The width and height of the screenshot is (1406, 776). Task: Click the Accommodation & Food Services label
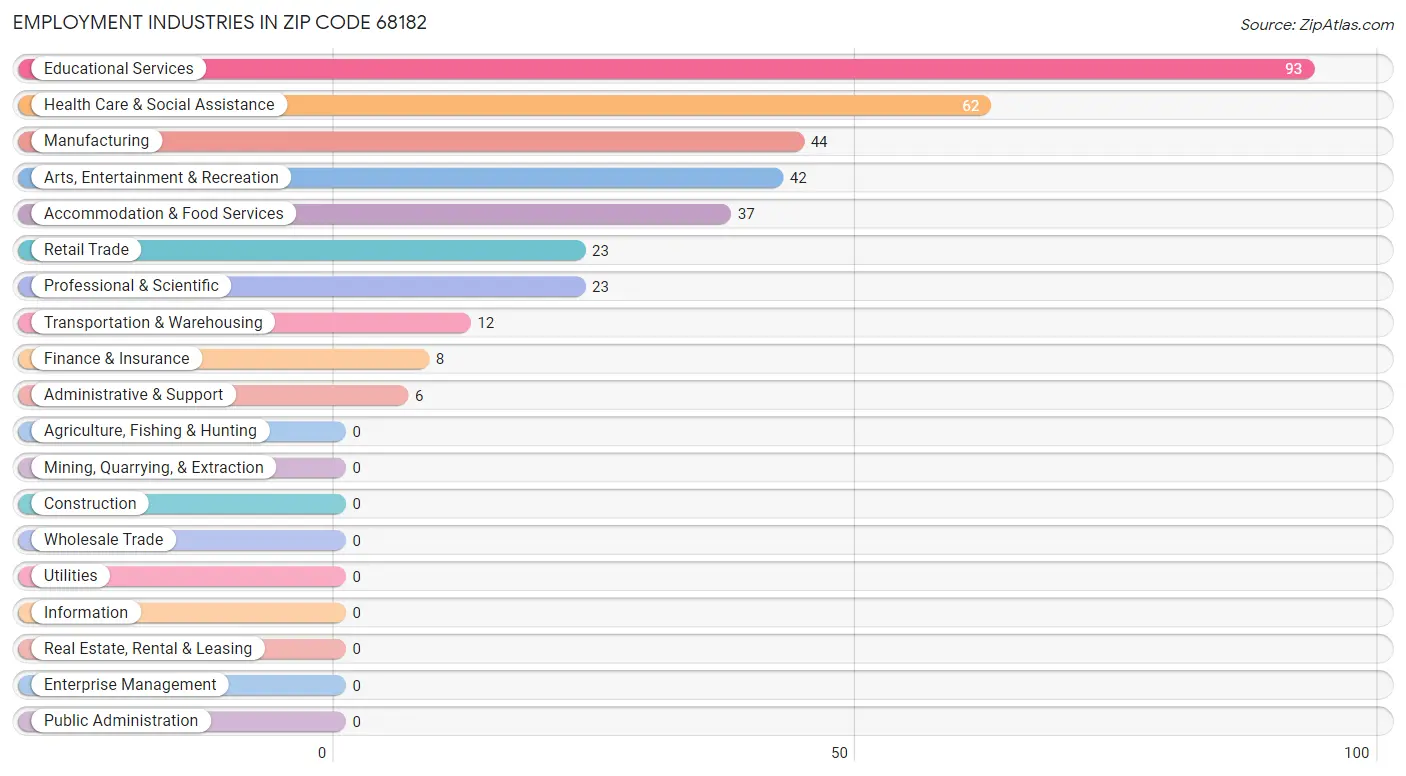(x=163, y=214)
